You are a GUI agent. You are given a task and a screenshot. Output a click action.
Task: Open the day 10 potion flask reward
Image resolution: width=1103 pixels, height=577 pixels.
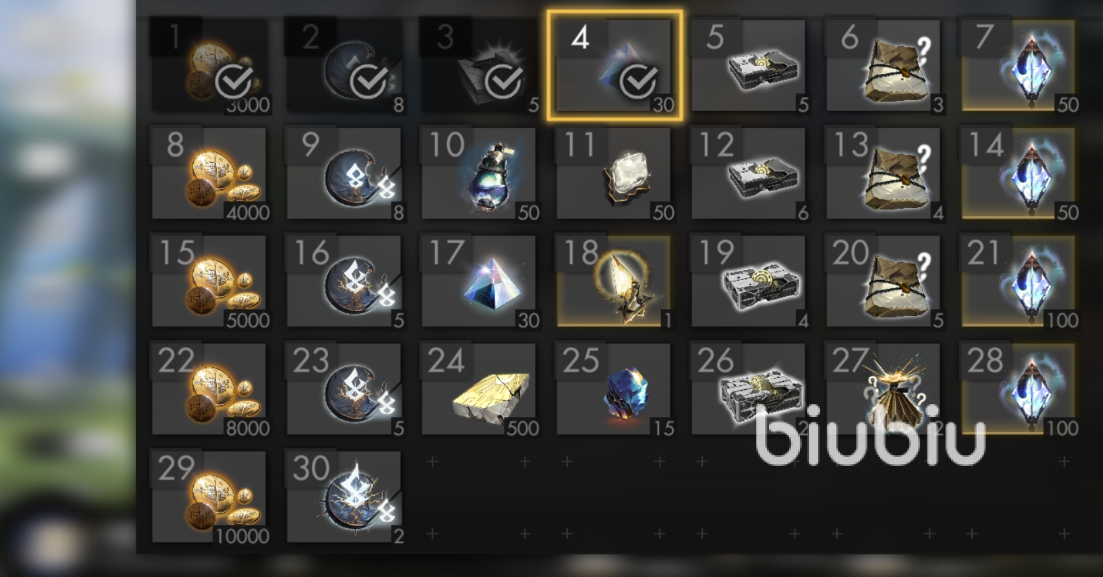coord(479,173)
